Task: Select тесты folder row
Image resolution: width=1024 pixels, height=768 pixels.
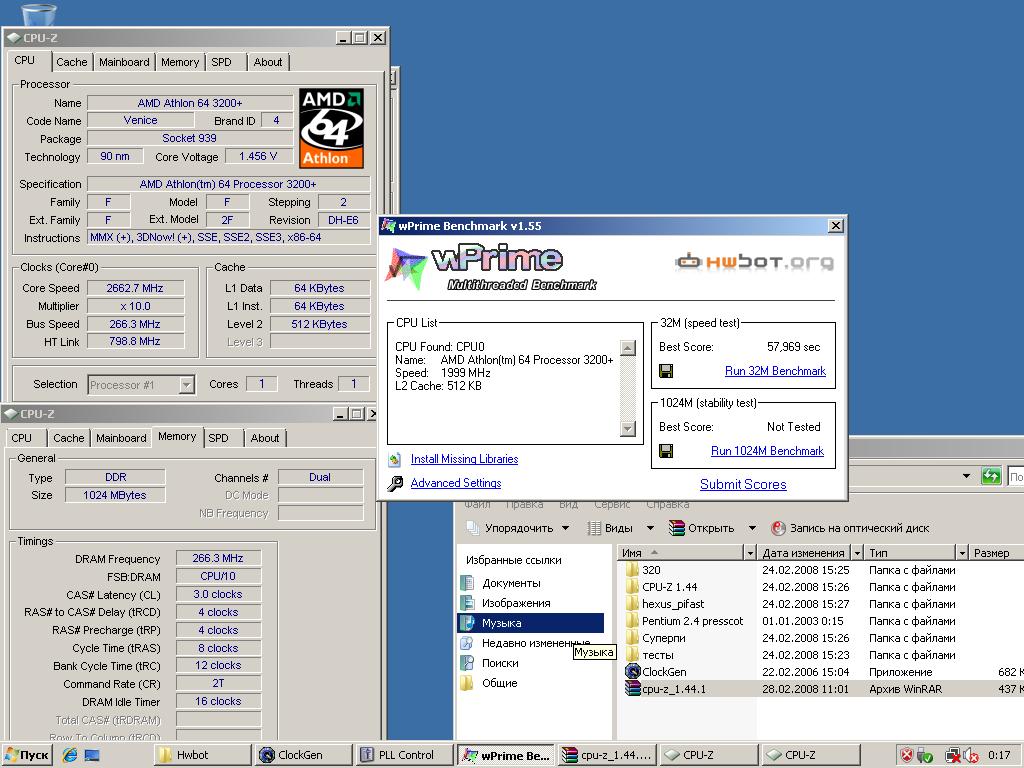Action: coord(658,655)
